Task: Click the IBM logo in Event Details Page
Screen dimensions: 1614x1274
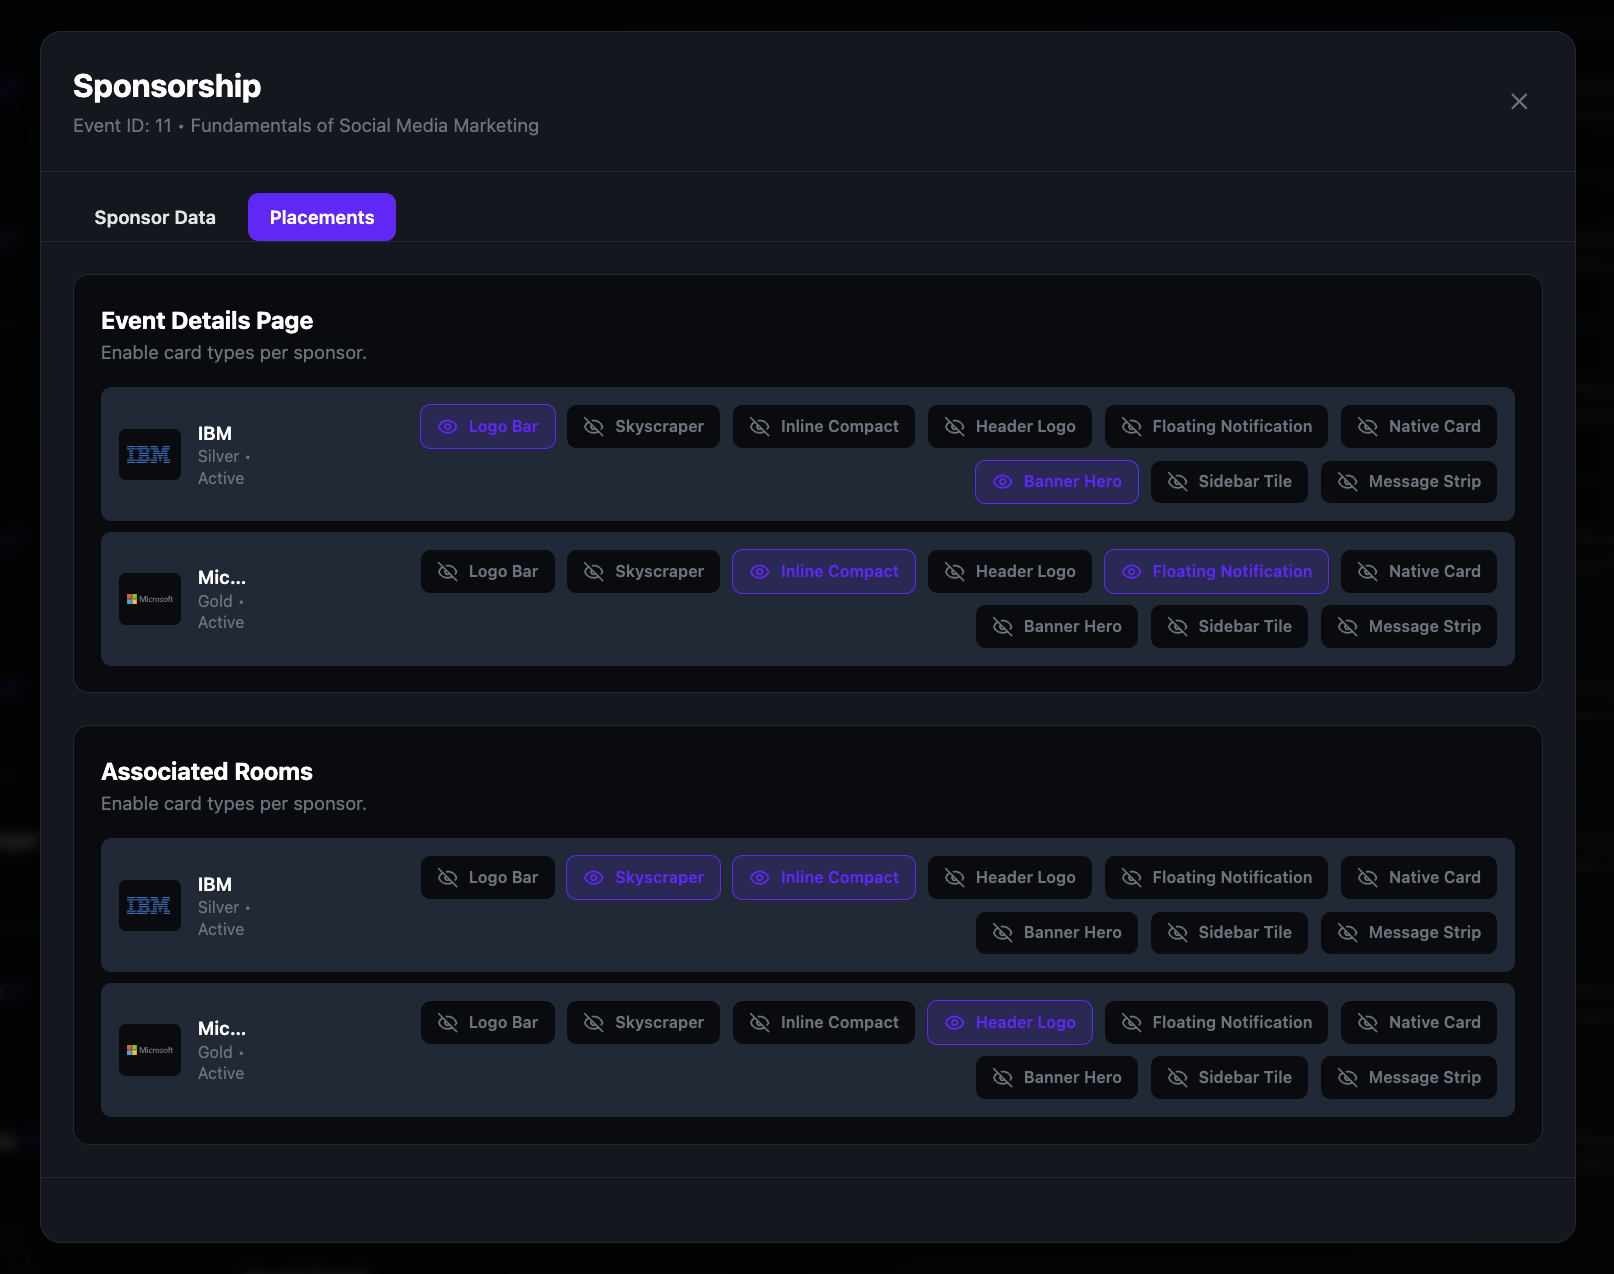Action: [150, 455]
